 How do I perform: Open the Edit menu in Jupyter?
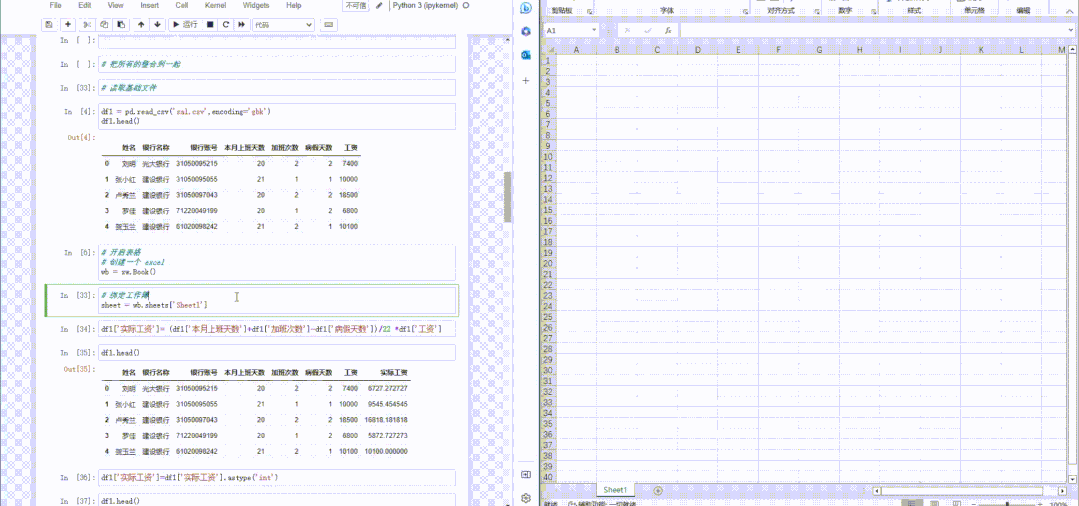pyautogui.click(x=85, y=5)
